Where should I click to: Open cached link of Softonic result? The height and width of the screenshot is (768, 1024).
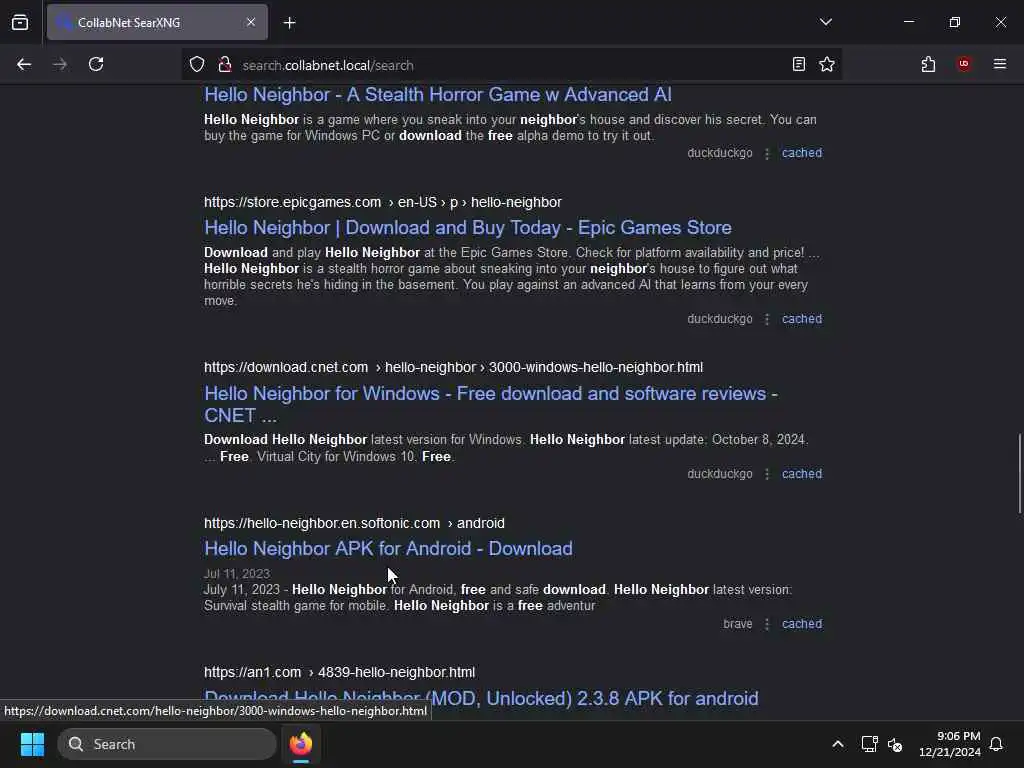coord(802,624)
